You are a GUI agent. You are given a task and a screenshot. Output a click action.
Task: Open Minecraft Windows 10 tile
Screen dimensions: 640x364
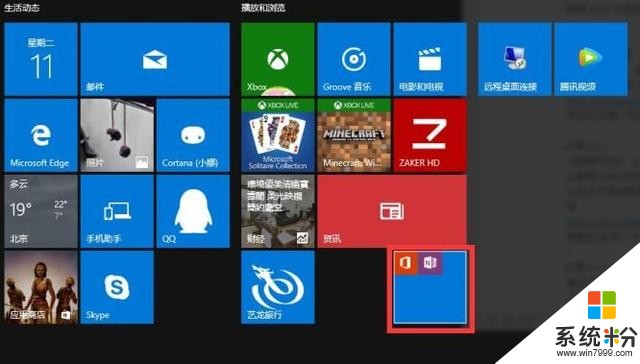click(353, 135)
